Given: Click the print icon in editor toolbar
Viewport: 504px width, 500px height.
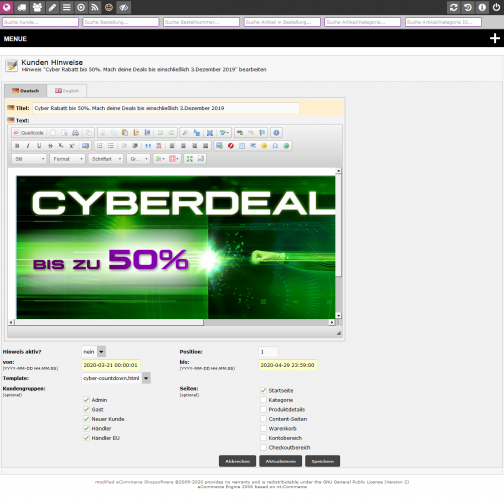Looking at the screenshot, I should point(75,133).
